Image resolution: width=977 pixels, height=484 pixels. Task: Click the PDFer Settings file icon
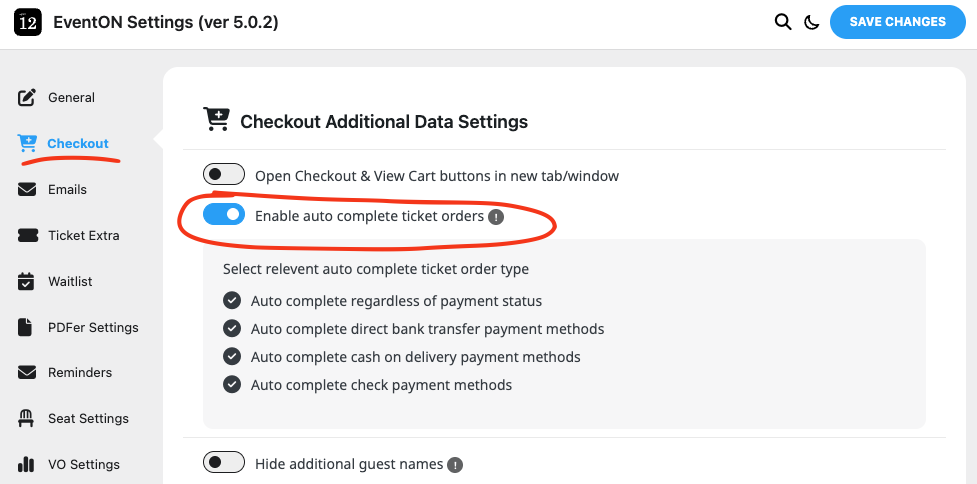click(28, 327)
